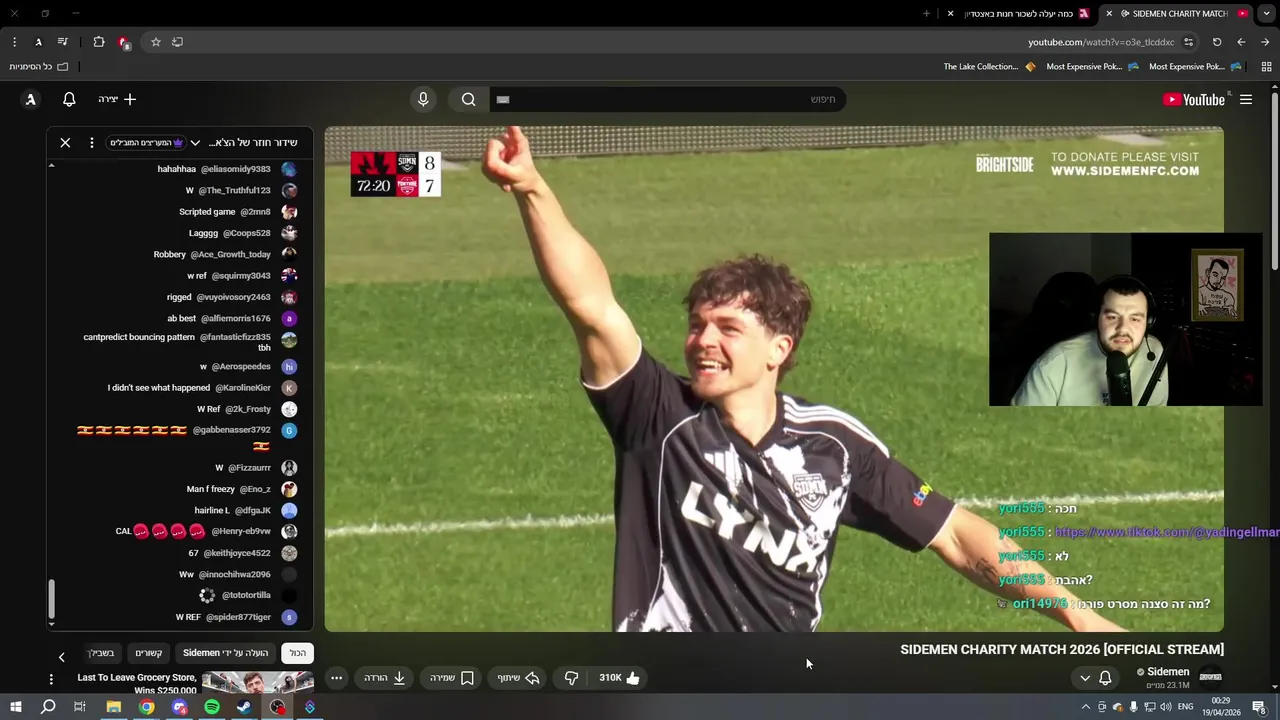Open 'Last To Leave Grocery Store' video thumbnail
This screenshot has width=1280, height=720.
[258, 684]
